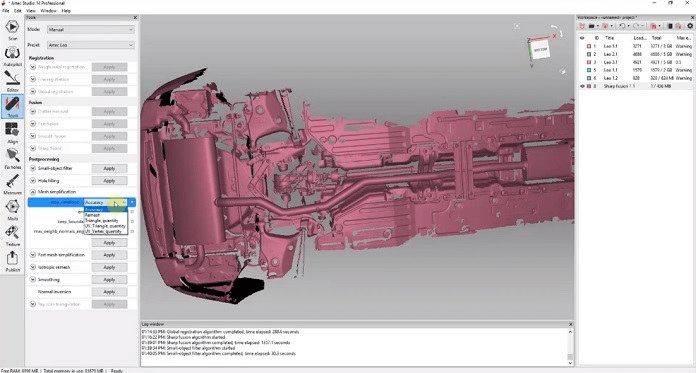Open the File menu
The image size is (696, 373).
[6, 11]
